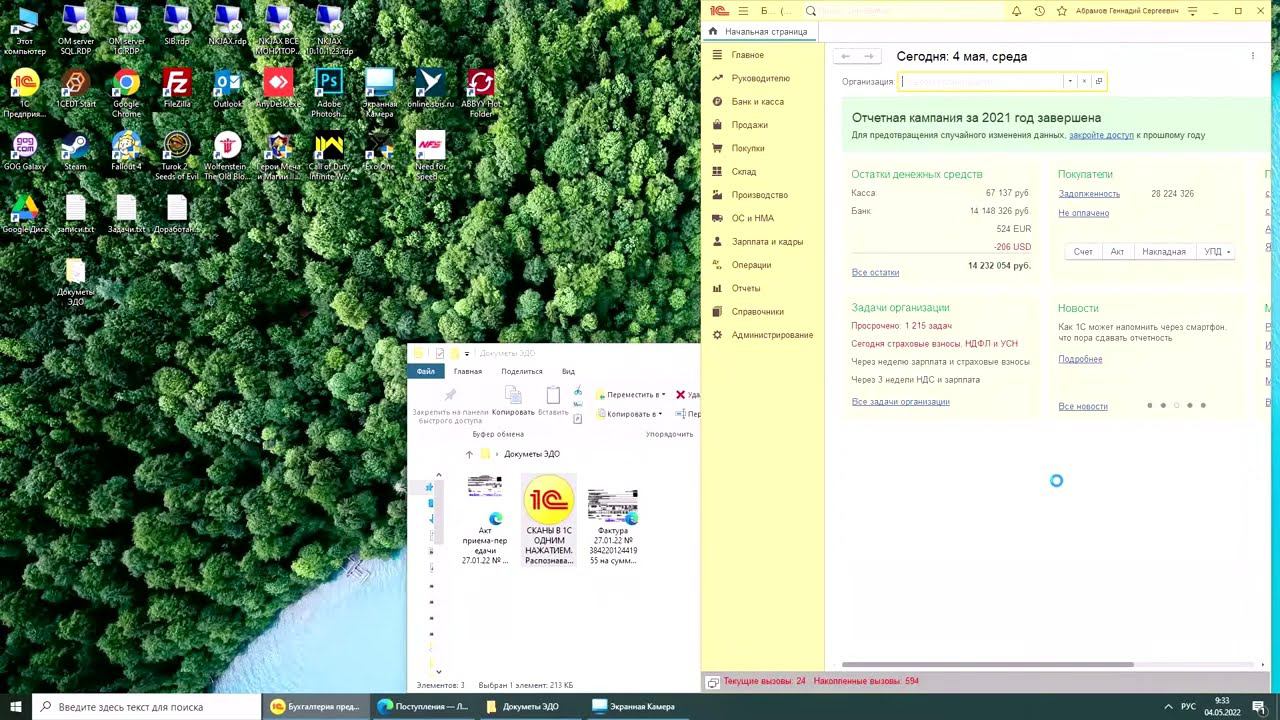Open the Подробнее news link
The width and height of the screenshot is (1280, 720).
click(1081, 359)
